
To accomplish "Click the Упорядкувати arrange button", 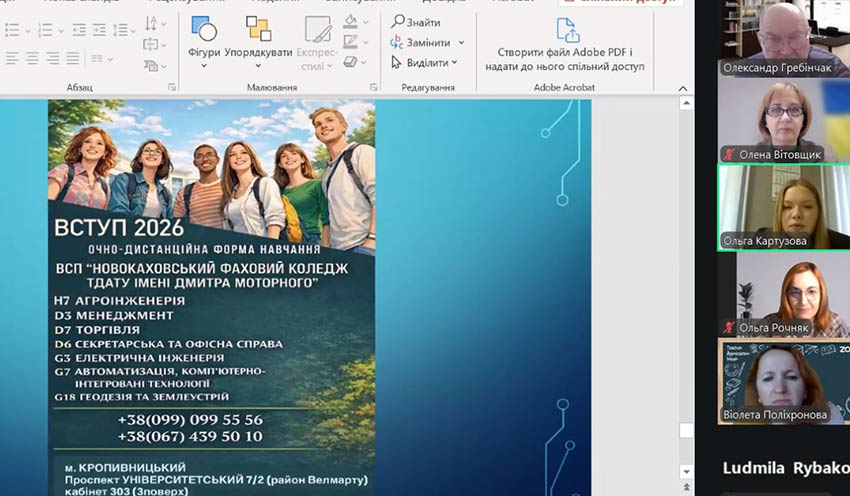I will [x=258, y=42].
